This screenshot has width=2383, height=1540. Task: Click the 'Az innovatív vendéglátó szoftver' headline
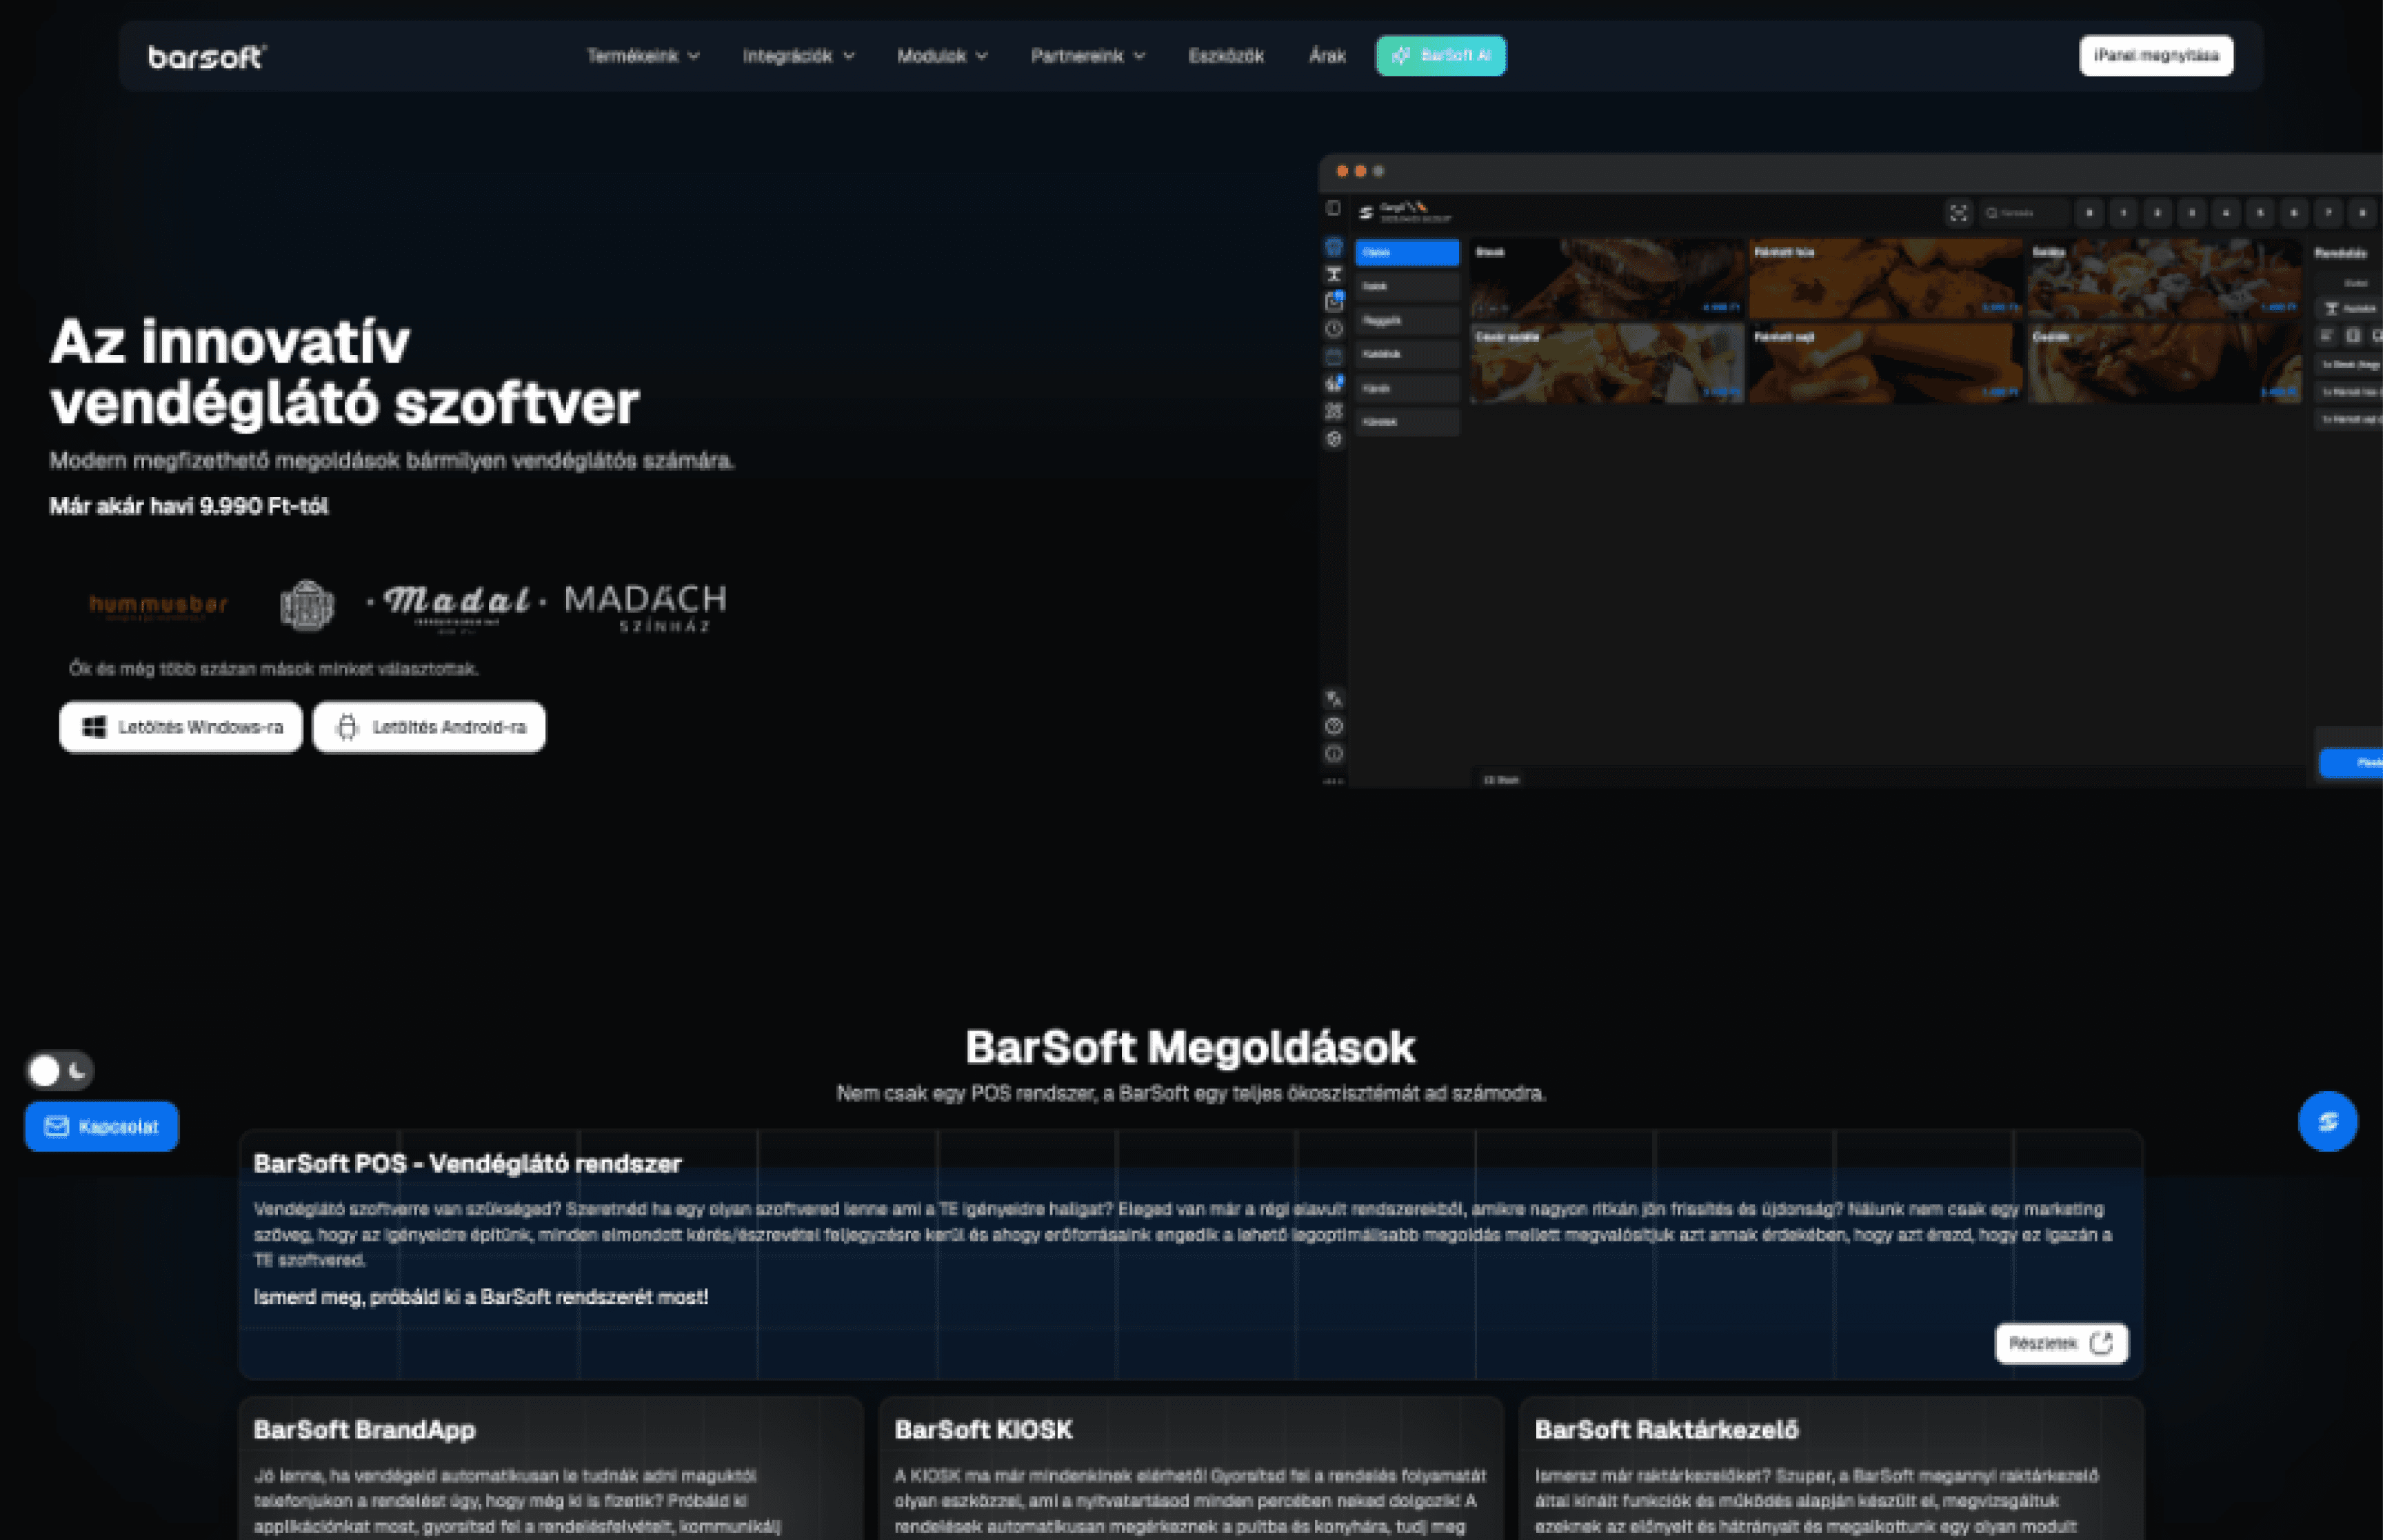344,372
